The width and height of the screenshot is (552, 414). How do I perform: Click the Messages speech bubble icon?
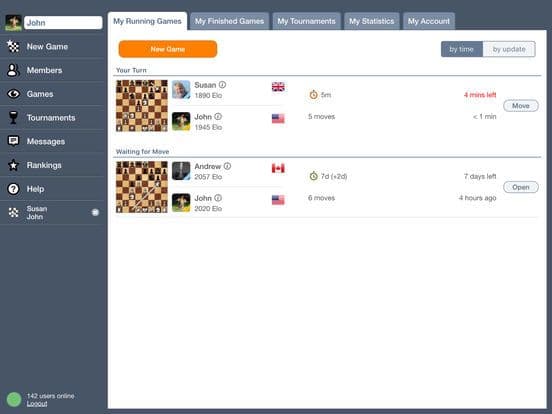(13, 141)
